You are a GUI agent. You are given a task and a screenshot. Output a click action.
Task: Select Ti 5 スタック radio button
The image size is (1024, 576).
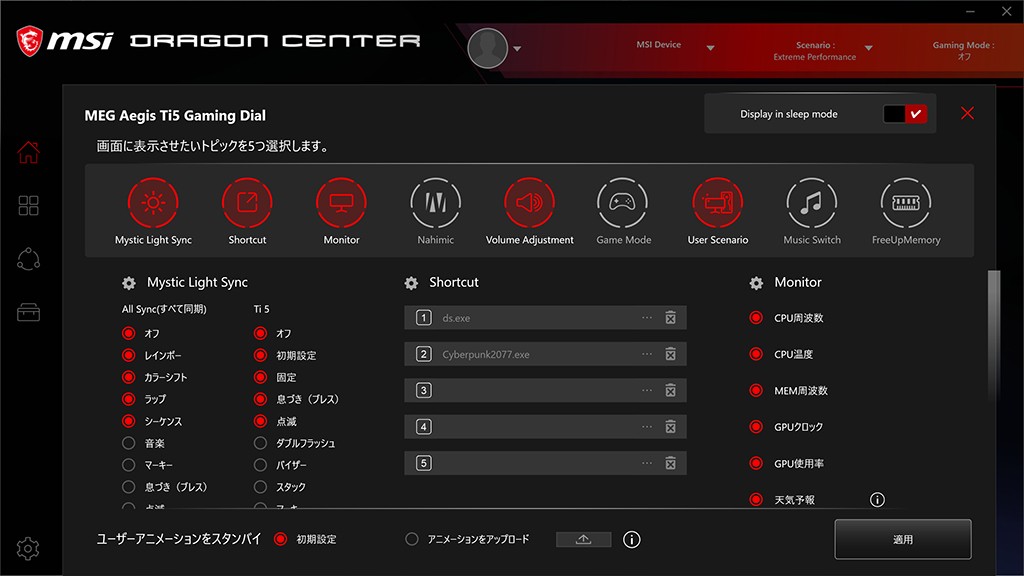[261, 487]
